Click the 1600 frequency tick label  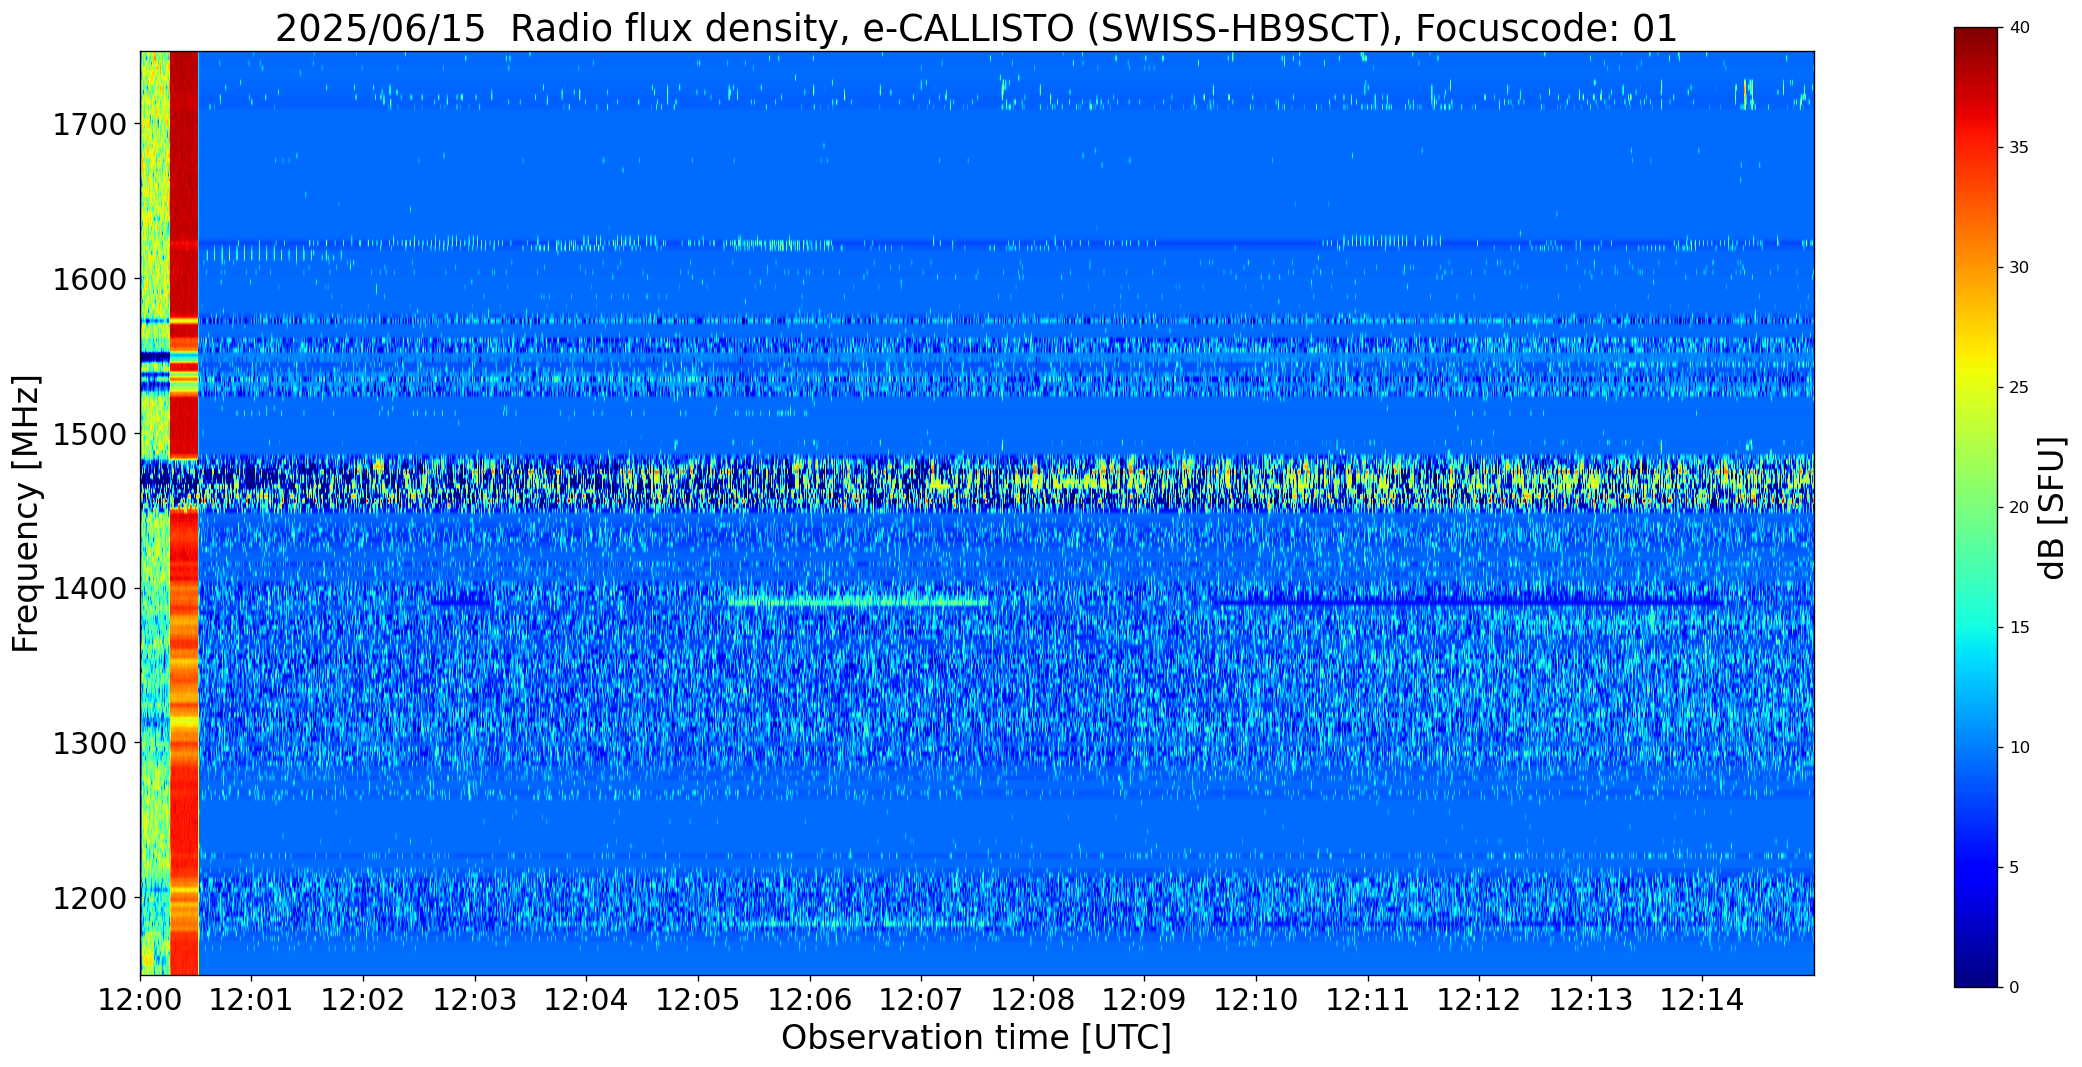pos(89,279)
